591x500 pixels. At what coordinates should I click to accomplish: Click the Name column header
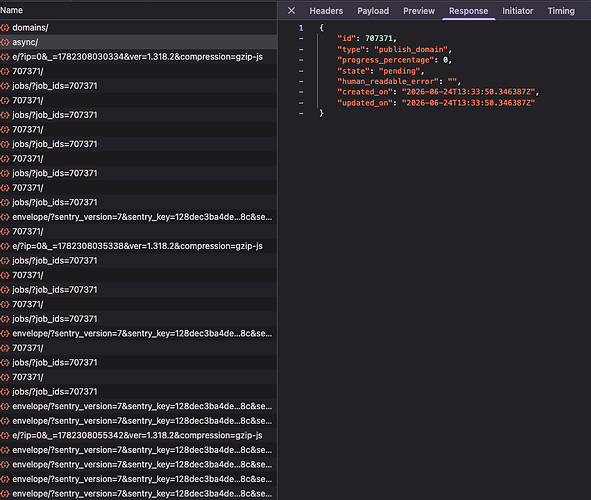tap(11, 10)
